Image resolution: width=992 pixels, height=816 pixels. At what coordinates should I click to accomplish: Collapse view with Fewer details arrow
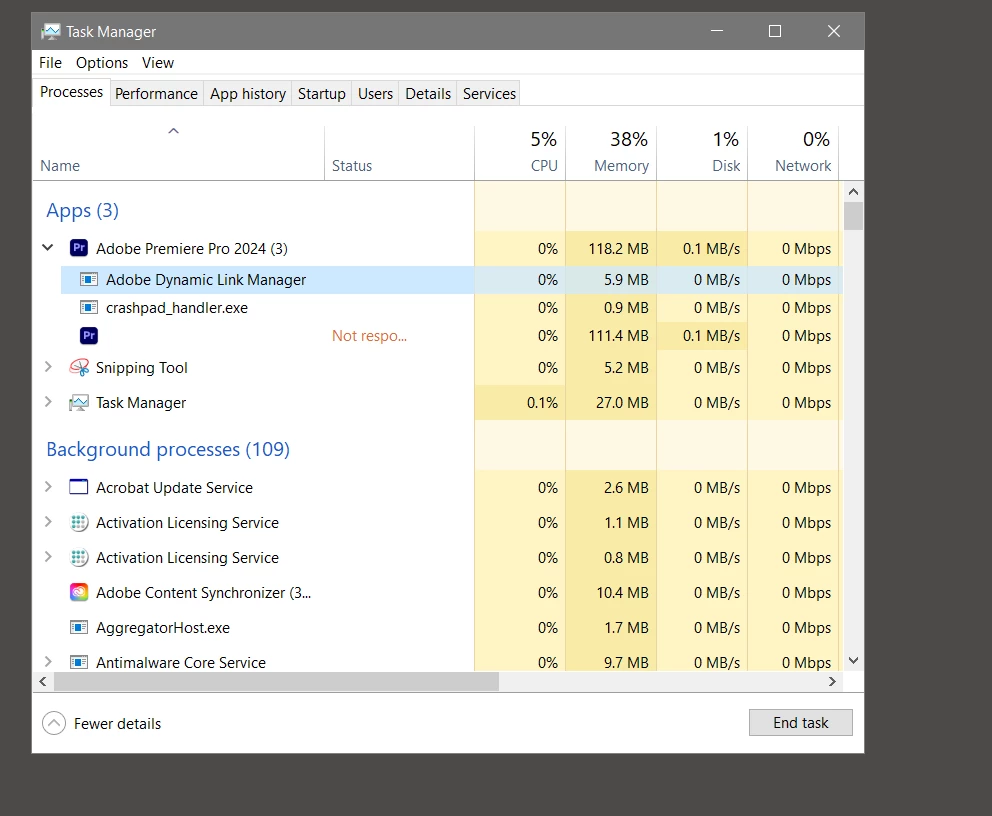pos(54,723)
